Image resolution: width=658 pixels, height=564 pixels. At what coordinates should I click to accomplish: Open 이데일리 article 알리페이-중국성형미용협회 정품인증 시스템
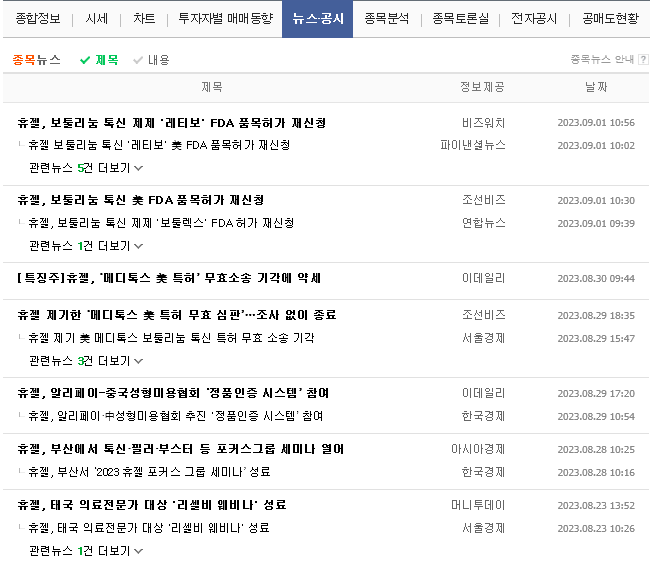pos(173,393)
